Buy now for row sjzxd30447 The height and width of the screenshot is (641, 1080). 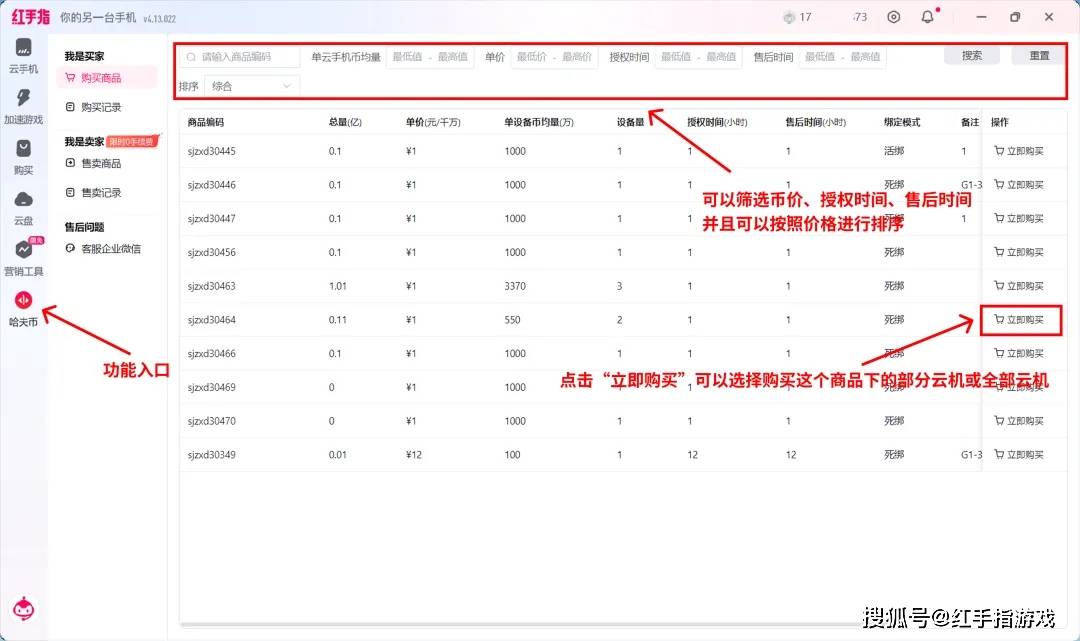coord(1019,218)
